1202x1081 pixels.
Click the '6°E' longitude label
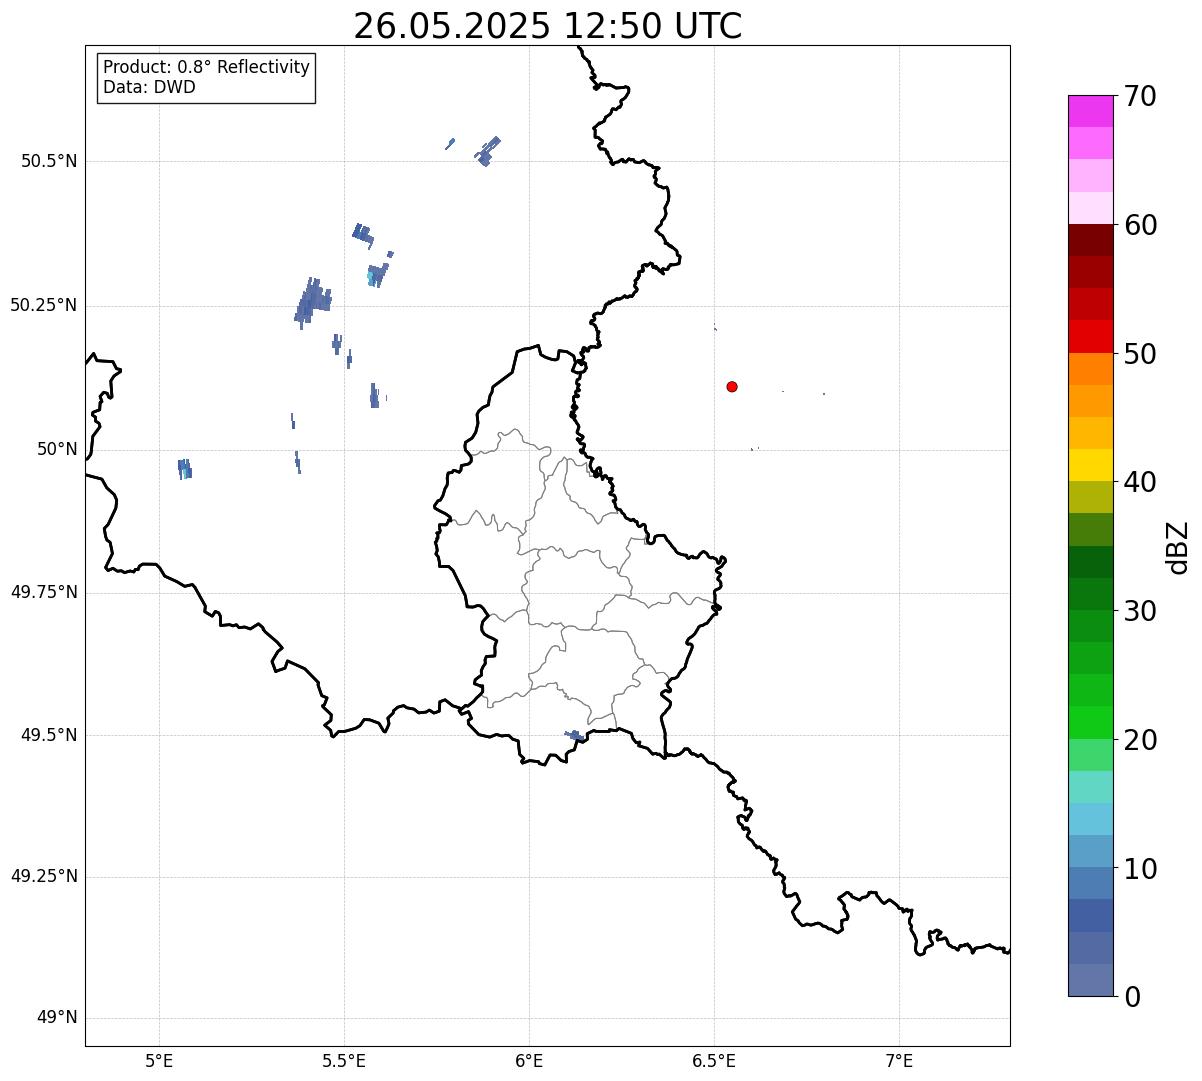(529, 1060)
